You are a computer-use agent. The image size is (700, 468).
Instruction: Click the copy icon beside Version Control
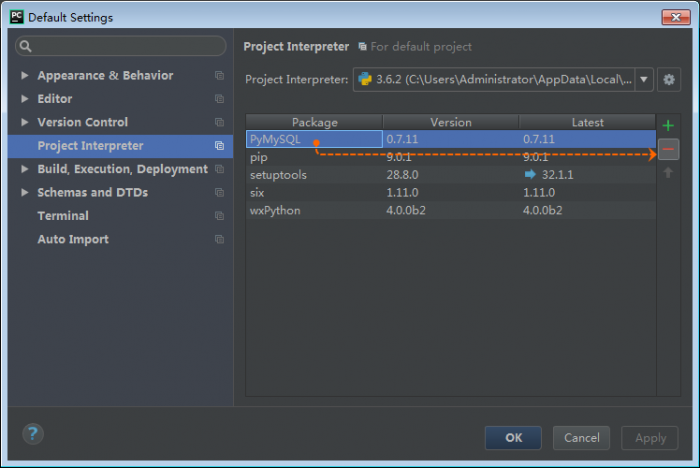click(219, 123)
